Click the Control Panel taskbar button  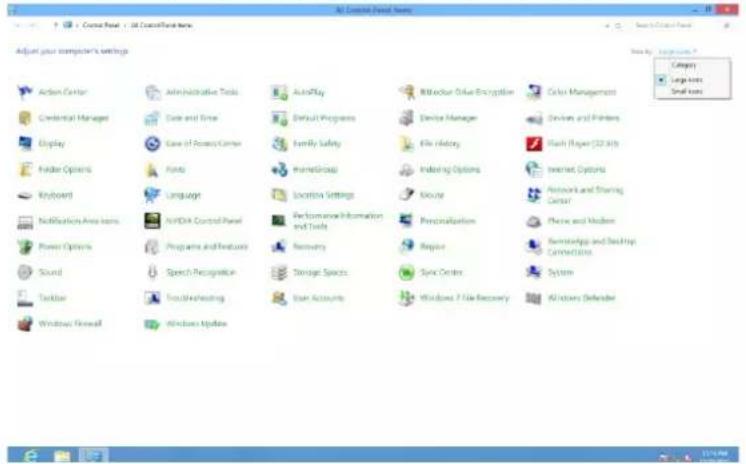coord(93,455)
